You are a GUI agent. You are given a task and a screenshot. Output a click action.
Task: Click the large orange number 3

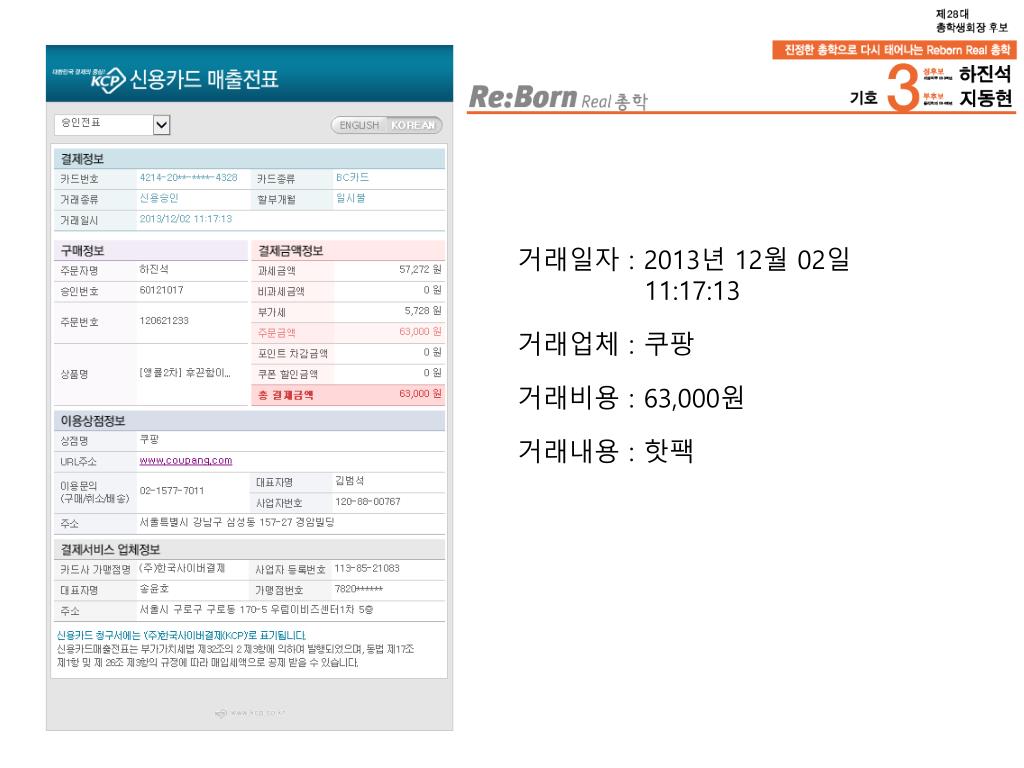point(903,88)
